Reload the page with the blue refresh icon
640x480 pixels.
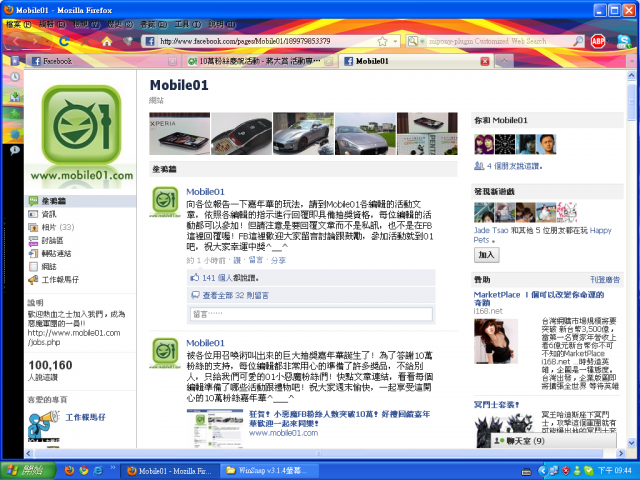[x=64, y=41]
